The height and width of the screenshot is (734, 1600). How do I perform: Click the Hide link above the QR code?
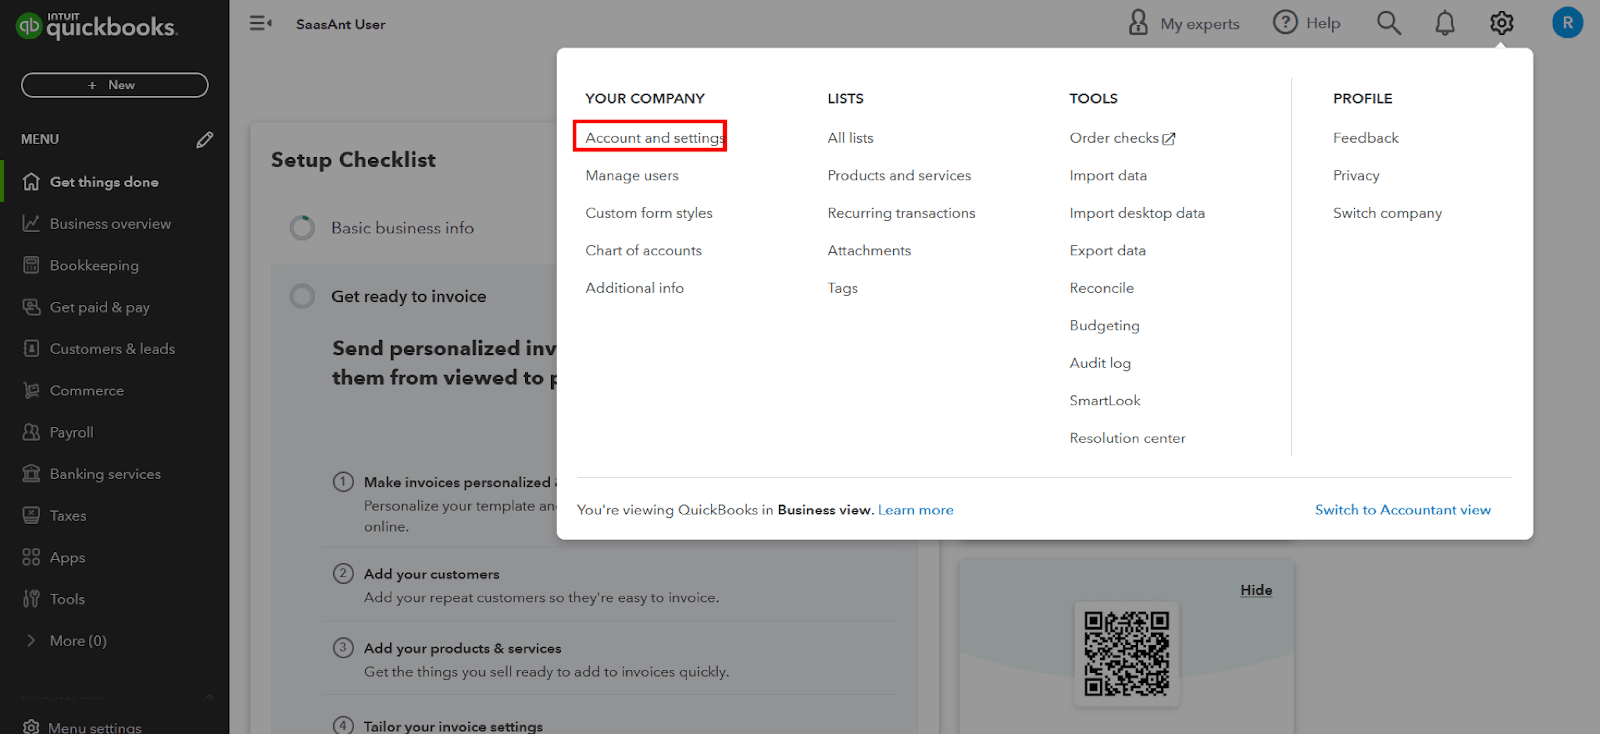point(1256,590)
